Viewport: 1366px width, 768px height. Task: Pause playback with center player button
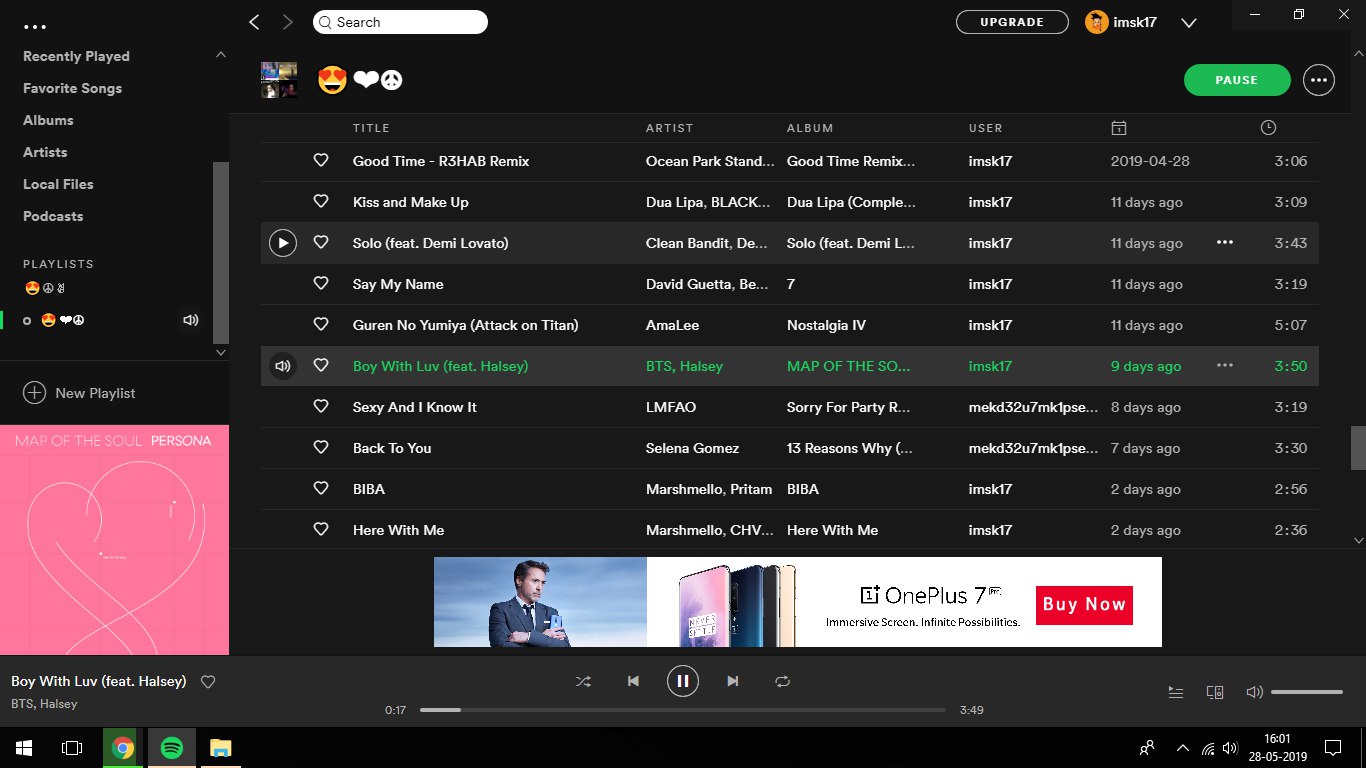[683, 681]
